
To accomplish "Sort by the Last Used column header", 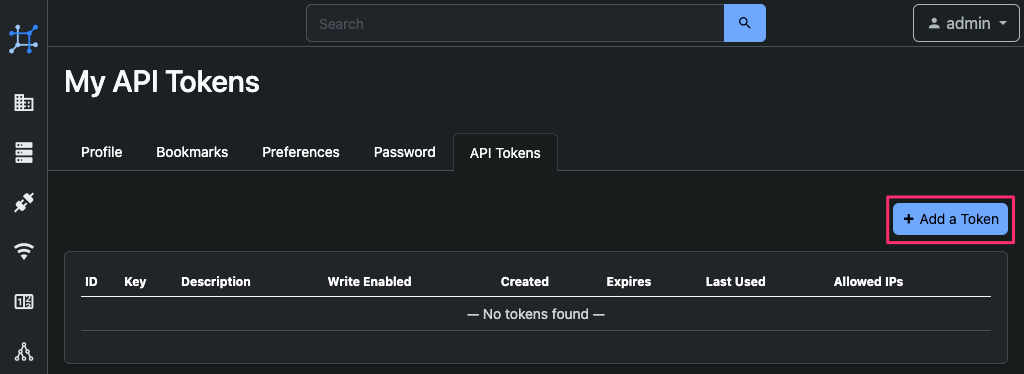I will click(x=735, y=282).
